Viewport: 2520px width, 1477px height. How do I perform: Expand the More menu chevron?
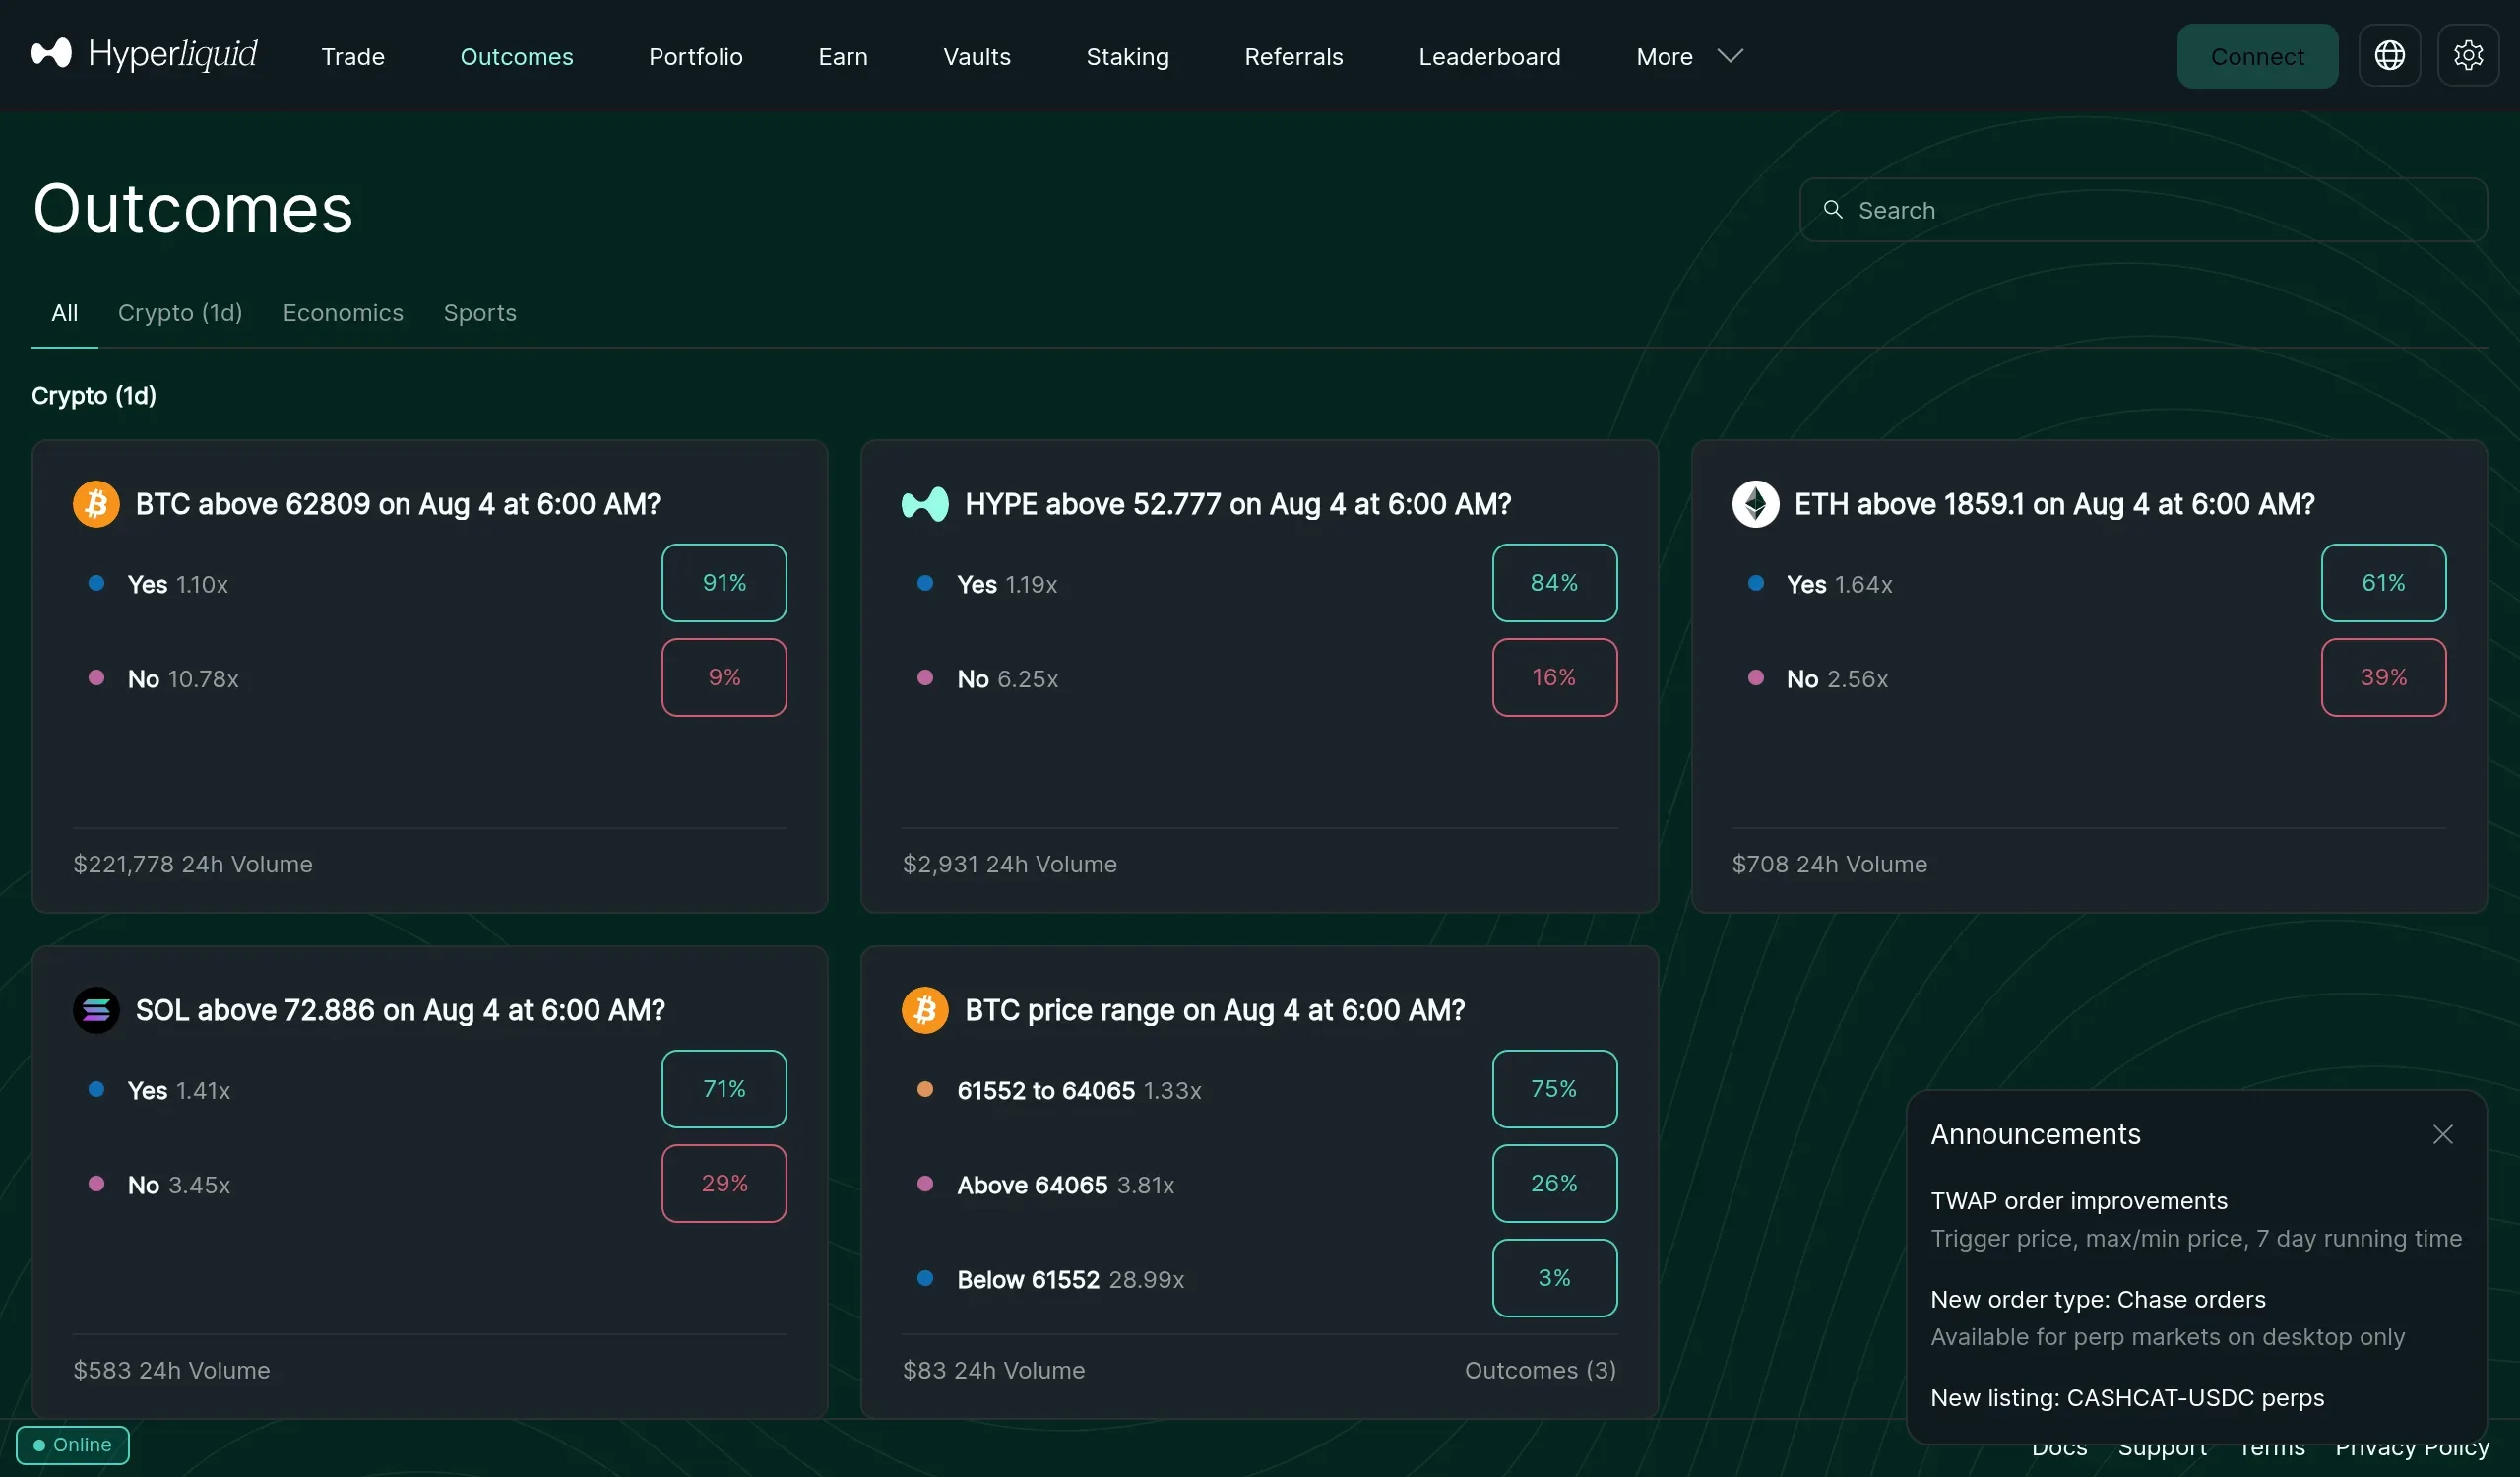click(1730, 56)
